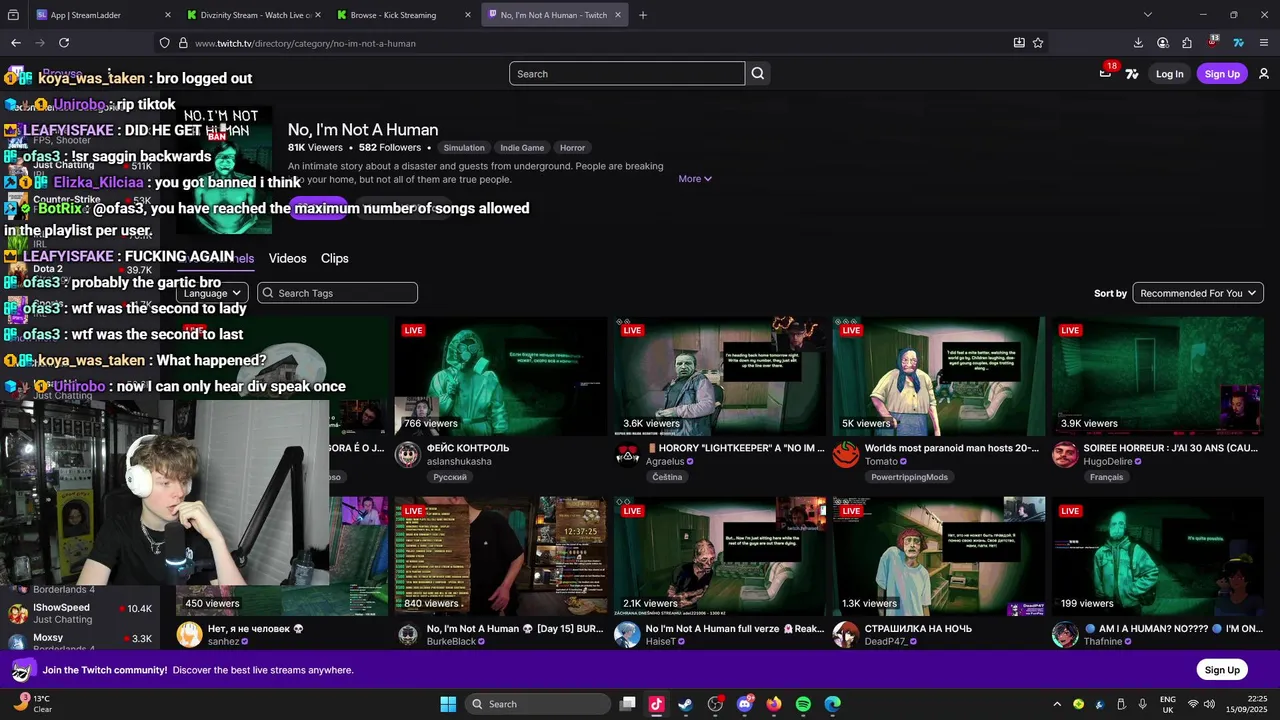Open the site shield icon in address bar
This screenshot has height=720, width=1280.
point(164,43)
